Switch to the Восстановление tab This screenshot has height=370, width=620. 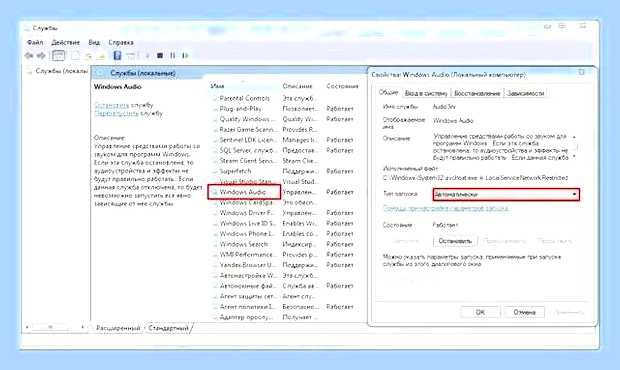[x=477, y=93]
